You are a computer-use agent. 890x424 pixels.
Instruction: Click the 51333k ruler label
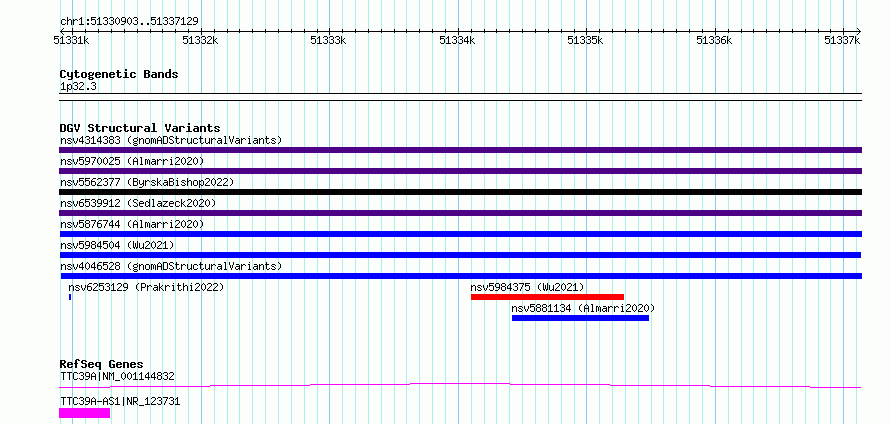pyautogui.click(x=329, y=40)
